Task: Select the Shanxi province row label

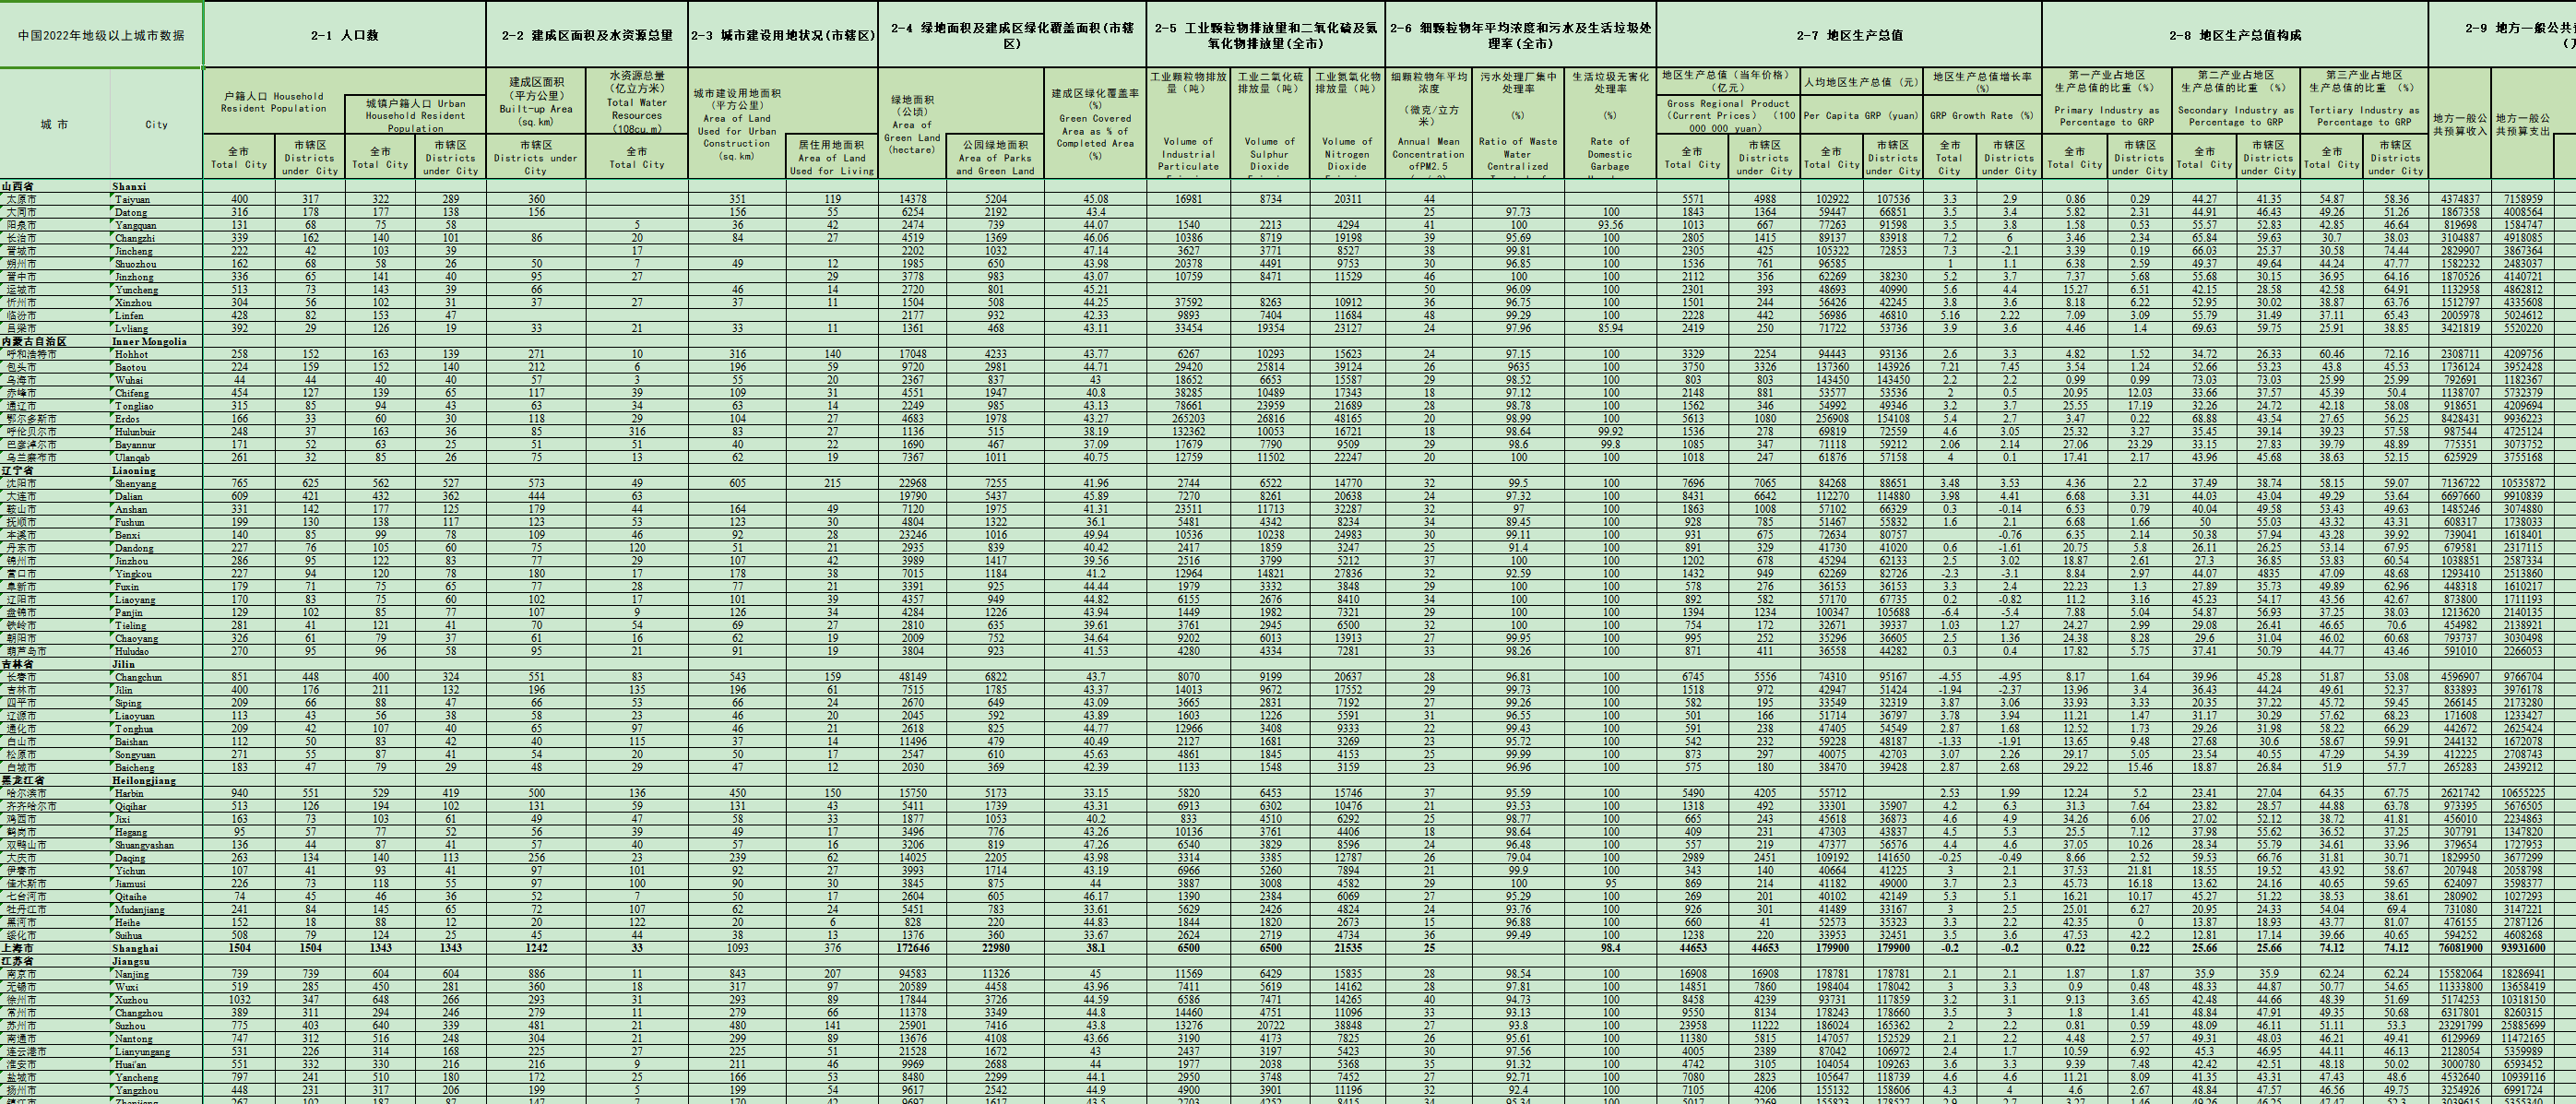Action: click(x=129, y=186)
